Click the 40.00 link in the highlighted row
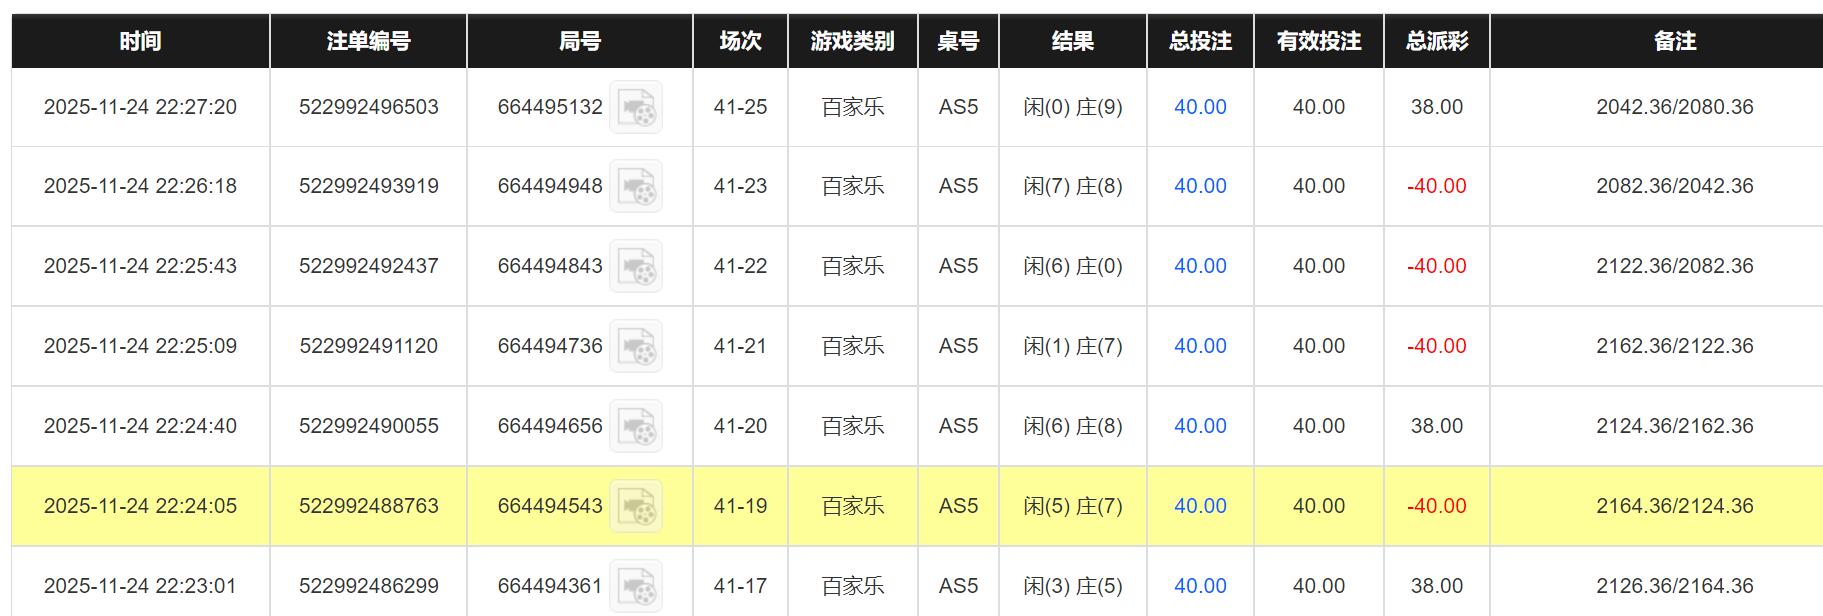Viewport: 1823px width, 616px height. tap(1198, 506)
